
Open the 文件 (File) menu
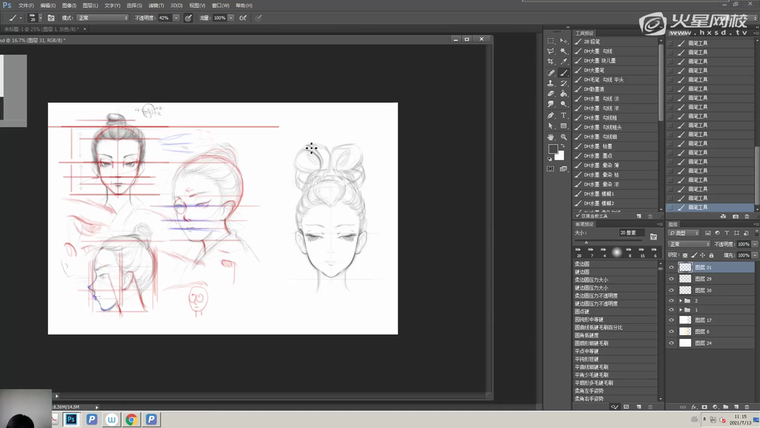coord(25,5)
